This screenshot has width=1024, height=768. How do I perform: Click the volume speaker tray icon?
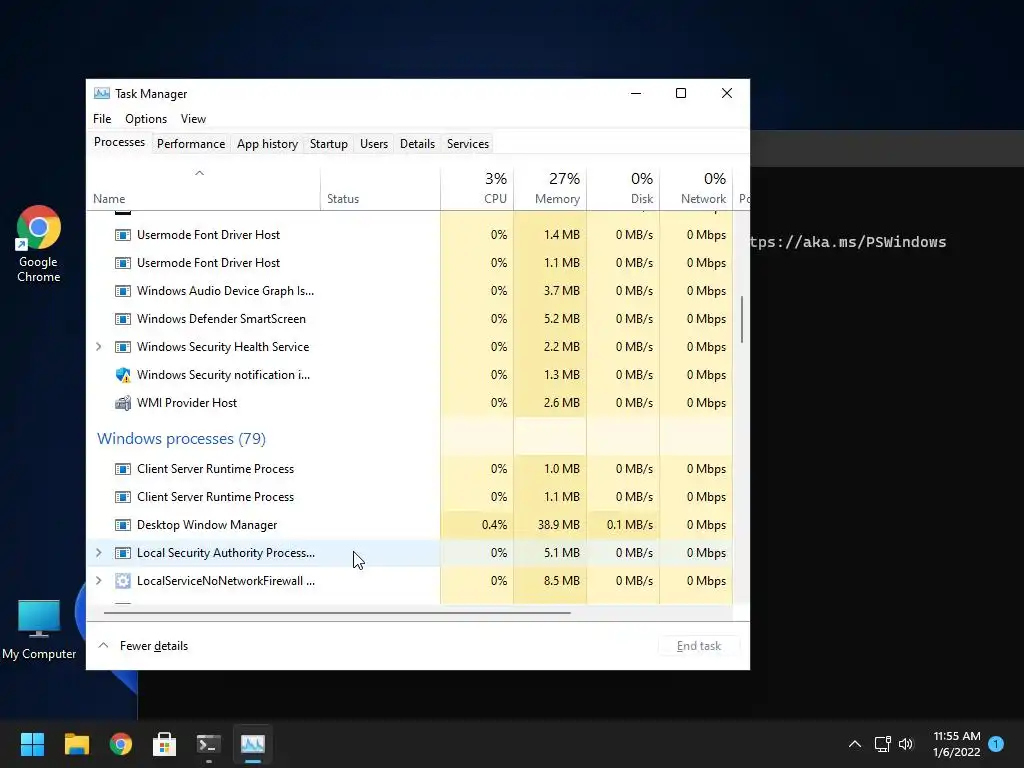coord(906,744)
